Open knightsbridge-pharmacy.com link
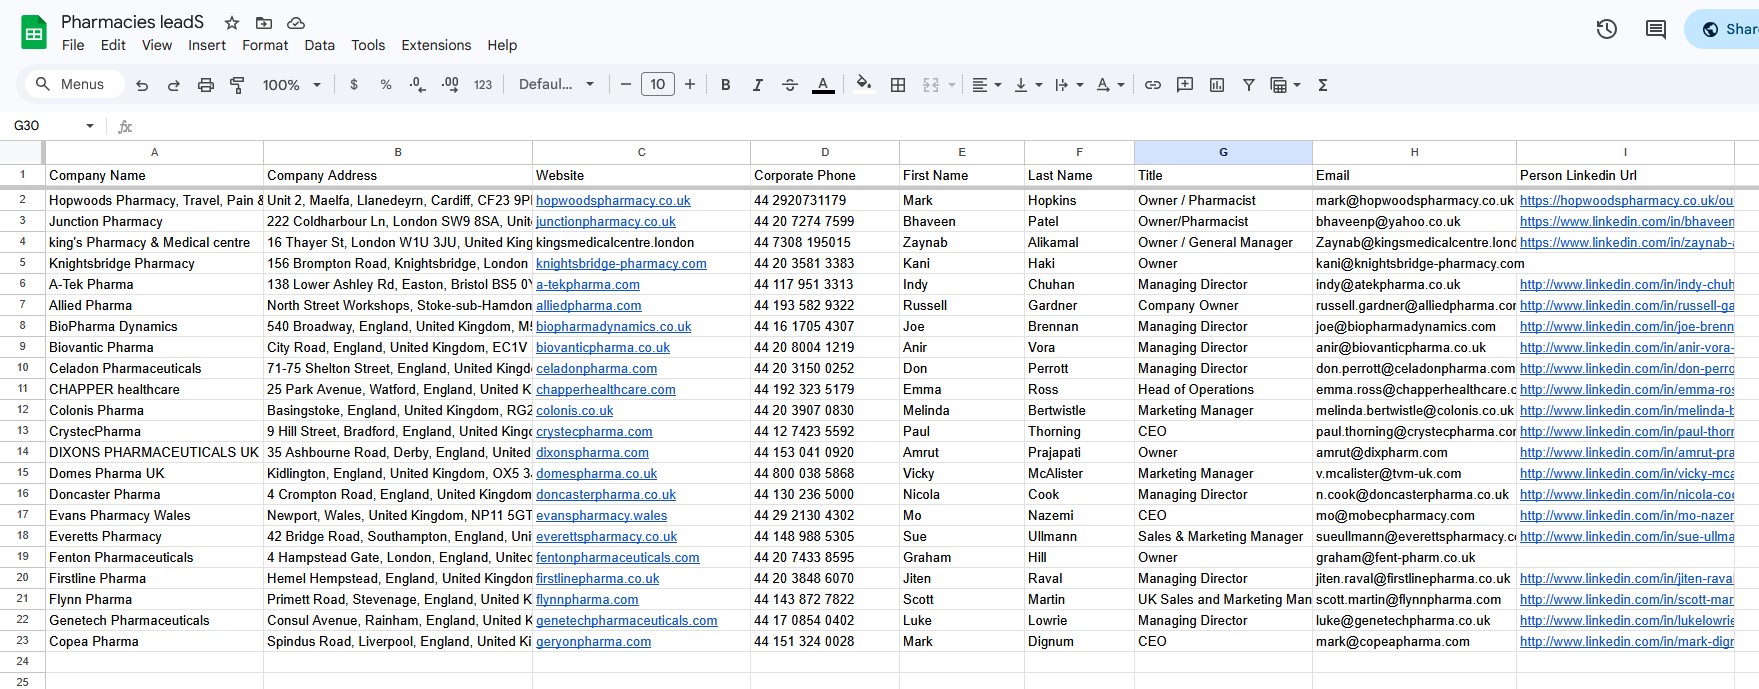Image resolution: width=1759 pixels, height=689 pixels. coord(621,264)
